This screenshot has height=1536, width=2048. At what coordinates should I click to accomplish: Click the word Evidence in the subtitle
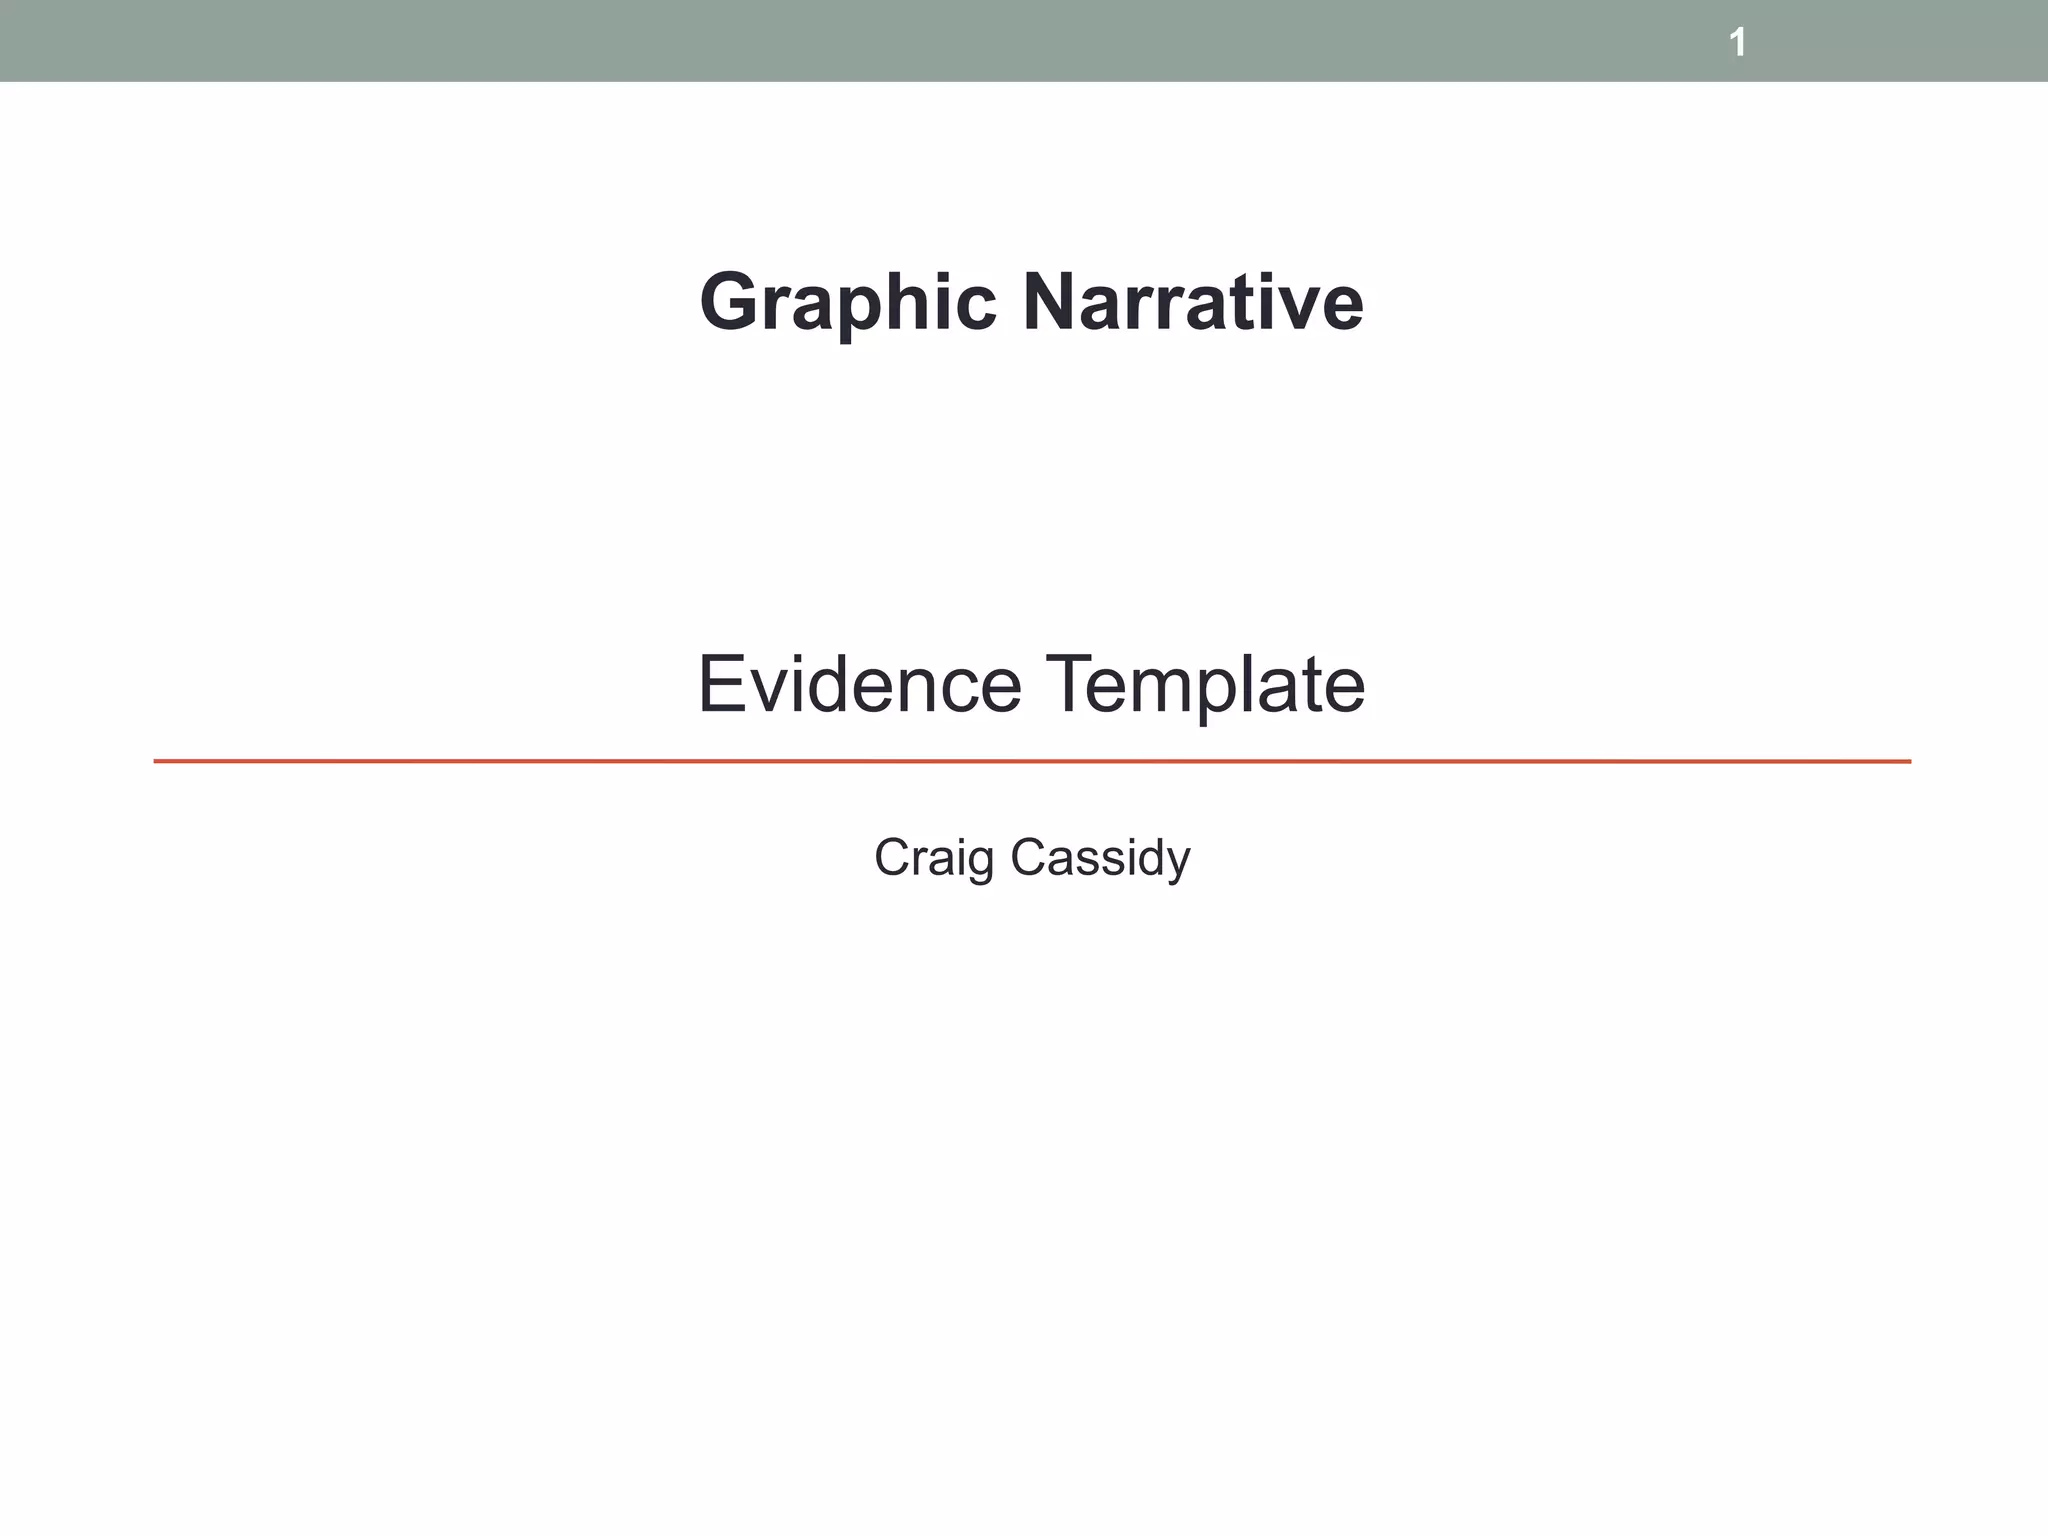coord(859,684)
